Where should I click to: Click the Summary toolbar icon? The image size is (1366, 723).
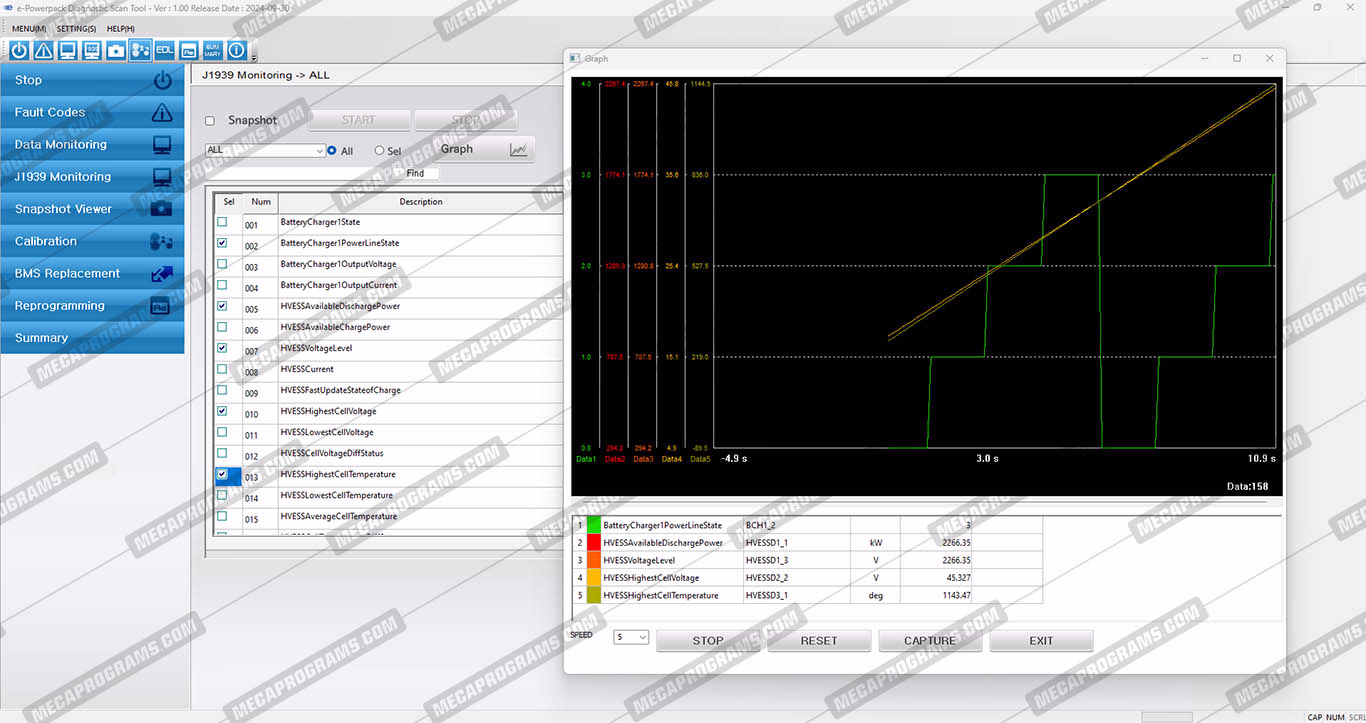213,50
